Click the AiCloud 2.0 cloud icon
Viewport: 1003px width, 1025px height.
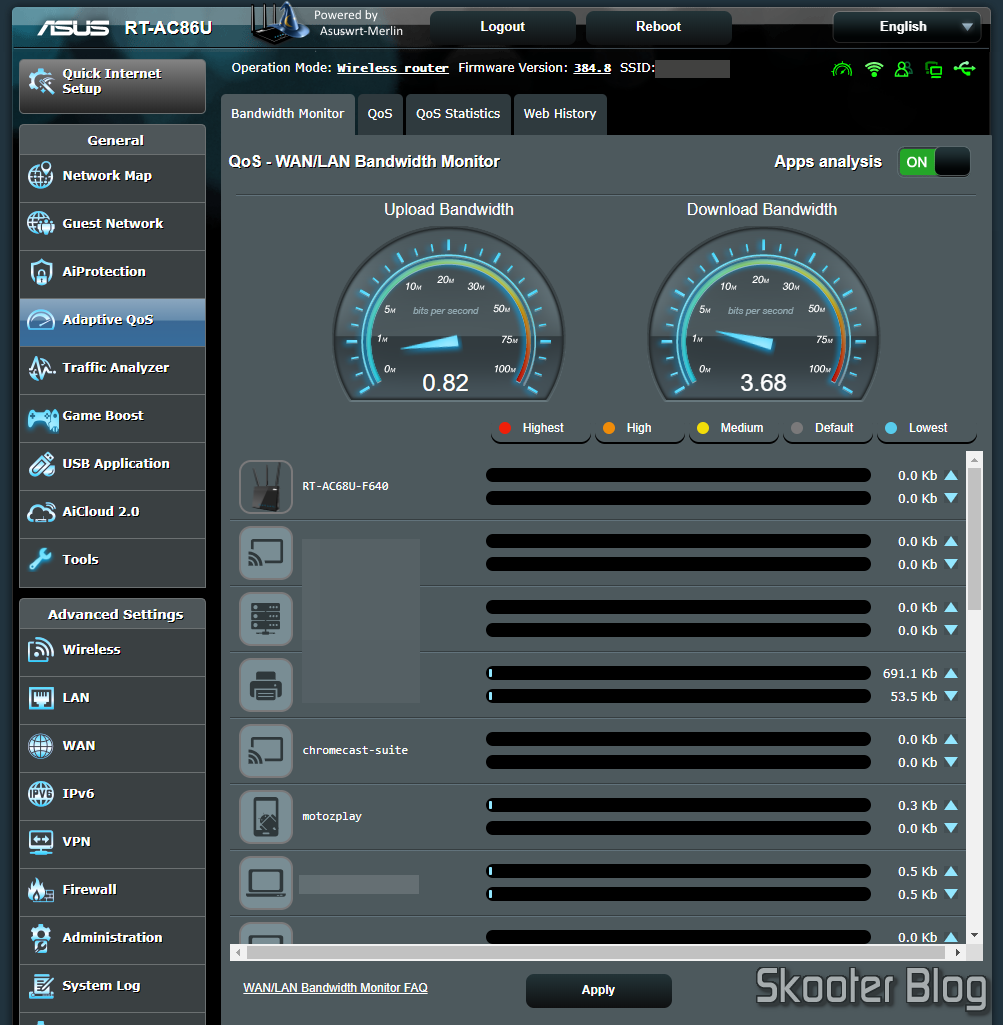click(41, 512)
